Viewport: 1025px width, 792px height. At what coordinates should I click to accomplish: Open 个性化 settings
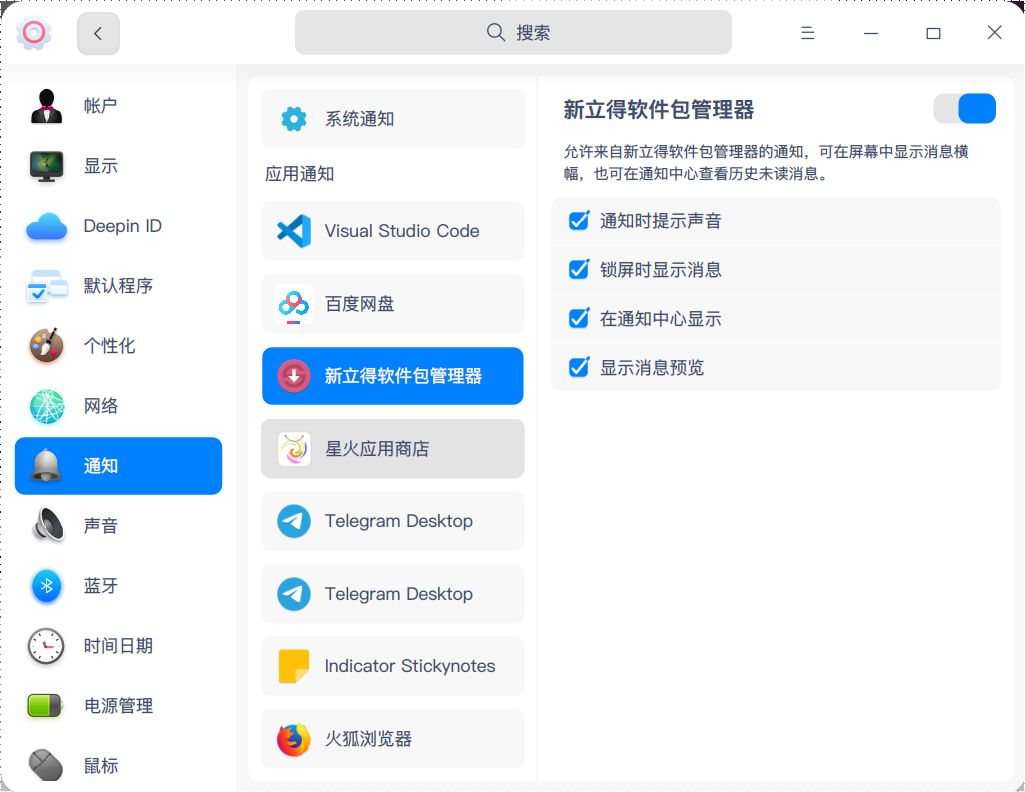coord(118,346)
